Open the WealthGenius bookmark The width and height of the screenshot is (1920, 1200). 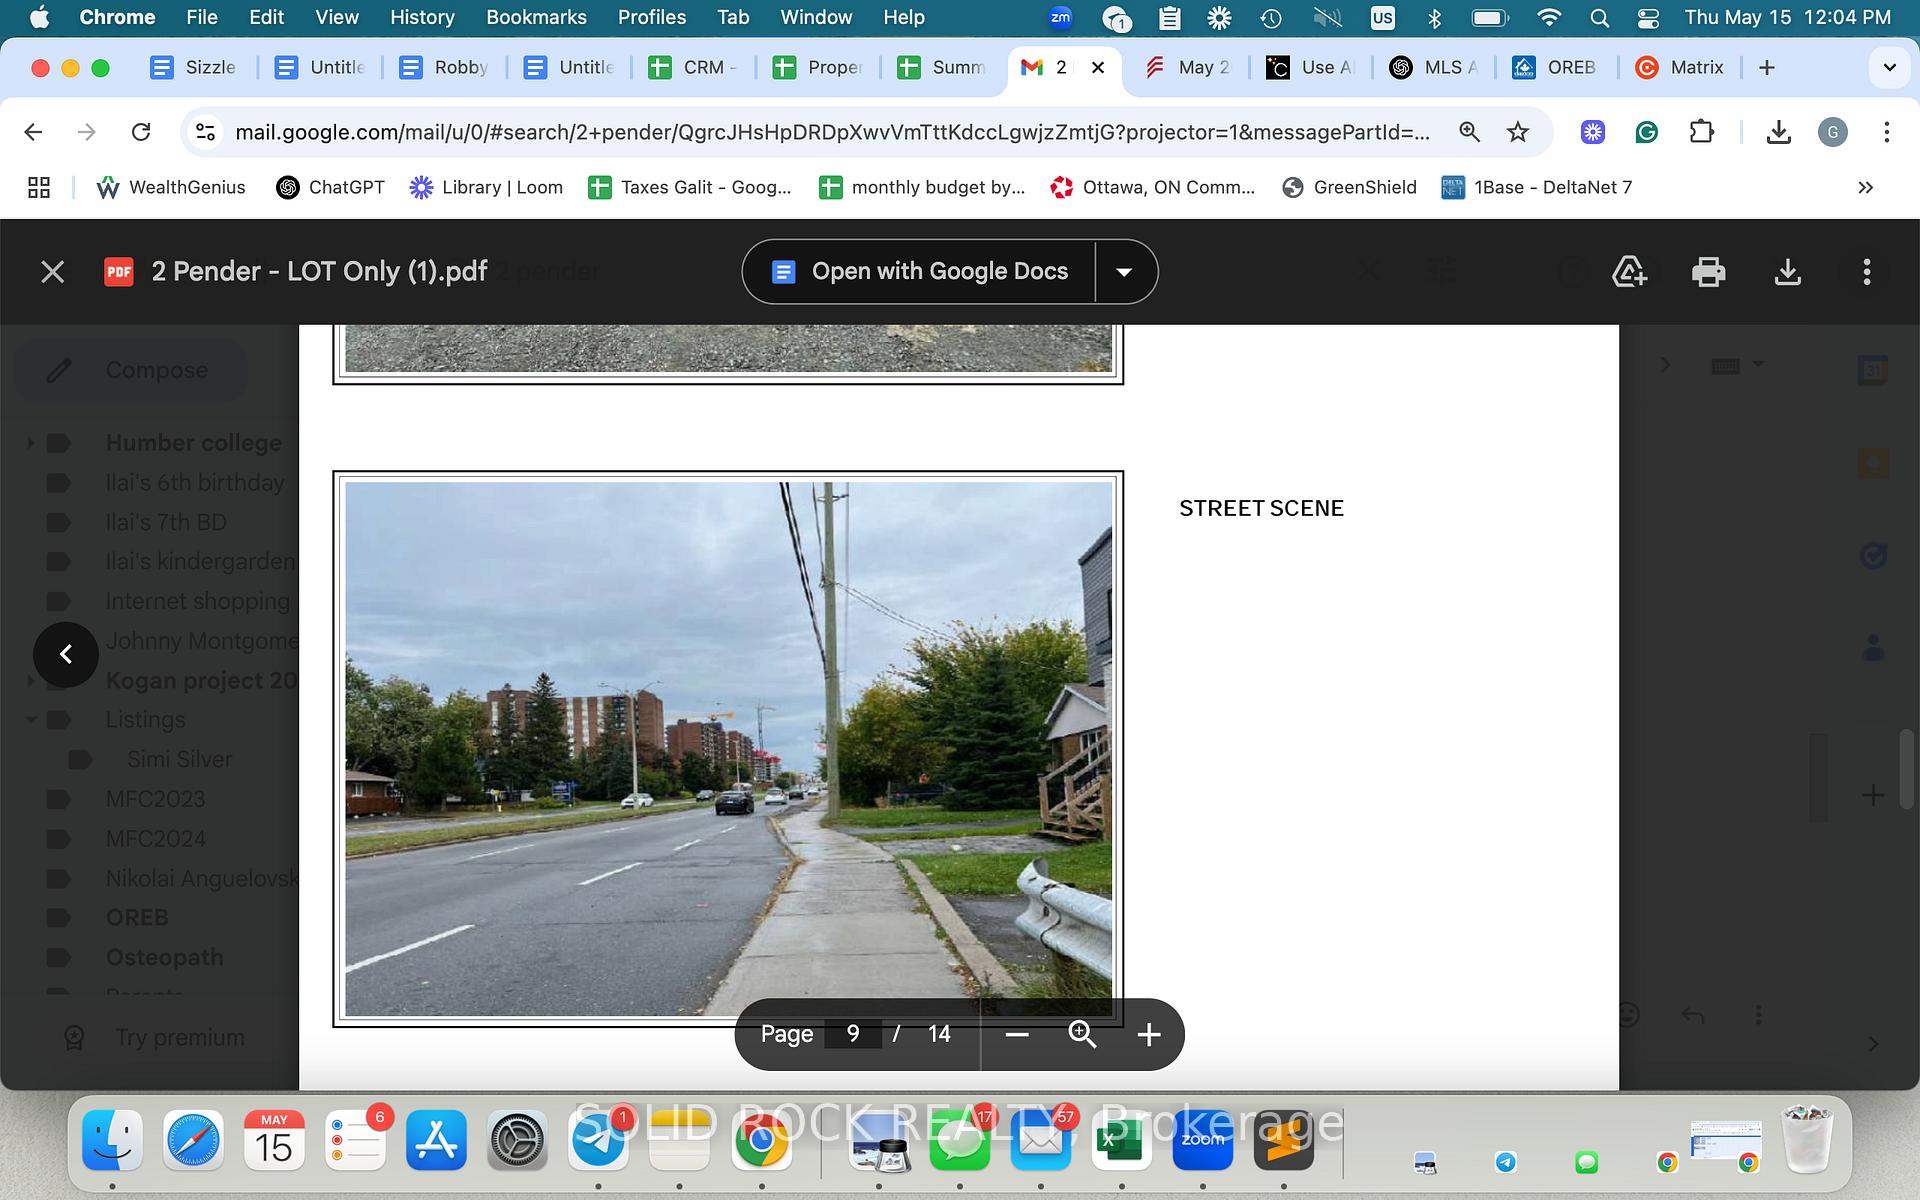pyautogui.click(x=171, y=187)
